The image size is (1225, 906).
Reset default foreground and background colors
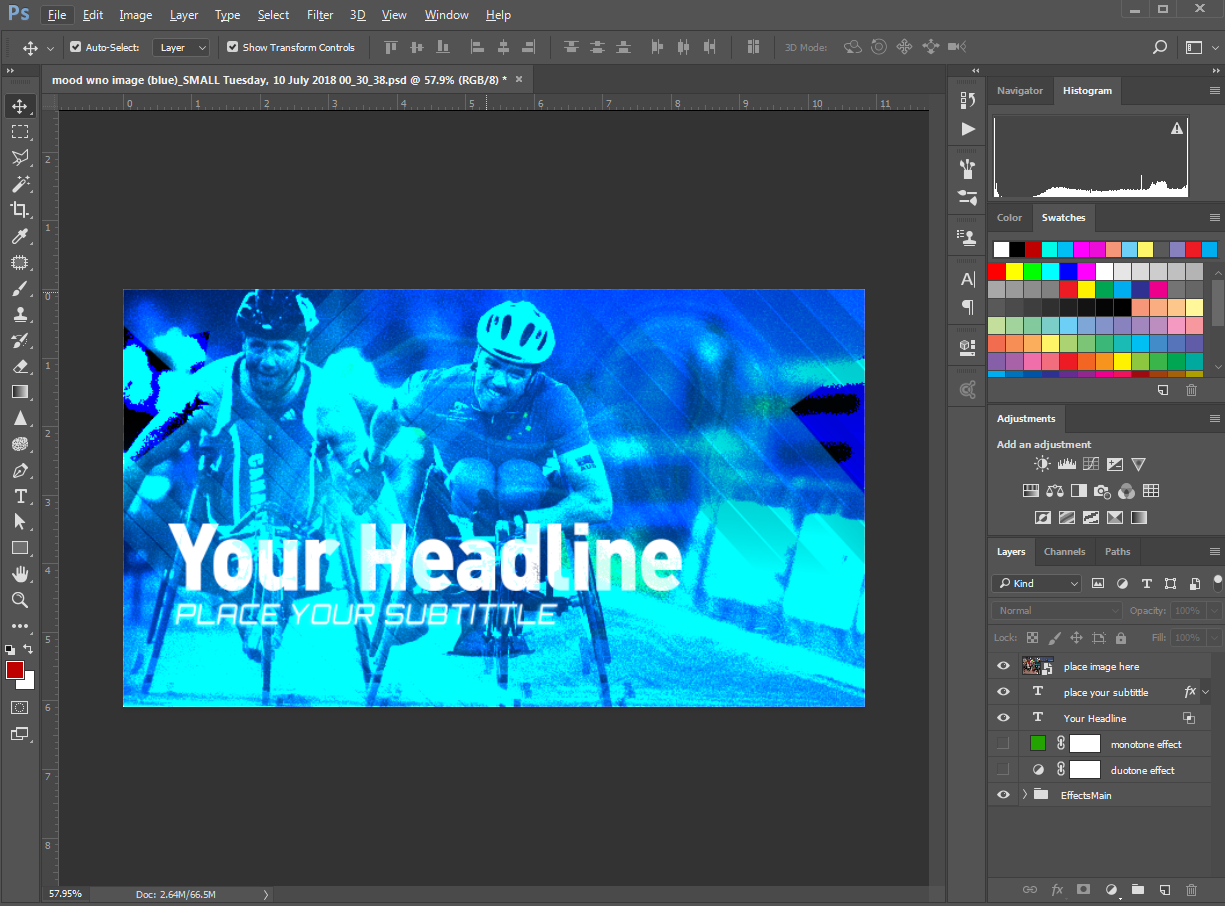pyautogui.click(x=10, y=649)
